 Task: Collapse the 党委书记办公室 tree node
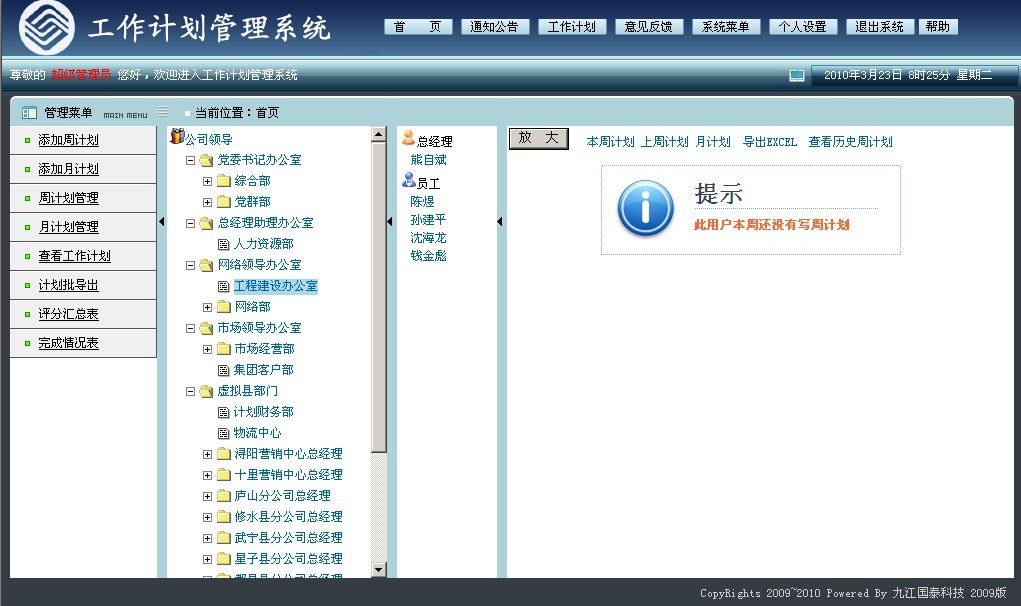point(191,160)
